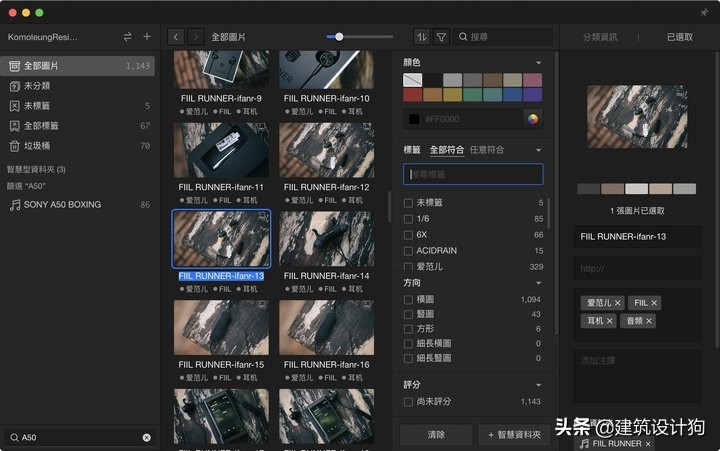Screen dimensions: 720x451
Task: Click the pin icon at top right
Action: click(x=704, y=12)
